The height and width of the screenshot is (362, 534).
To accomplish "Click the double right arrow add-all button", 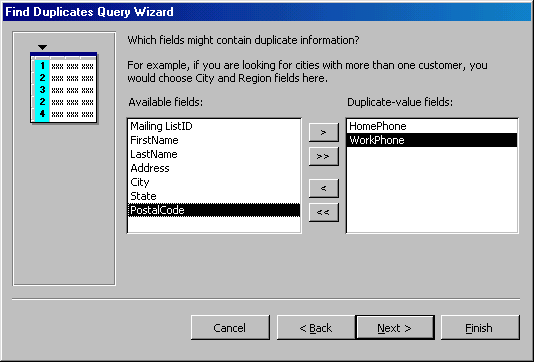I will coord(324,156).
